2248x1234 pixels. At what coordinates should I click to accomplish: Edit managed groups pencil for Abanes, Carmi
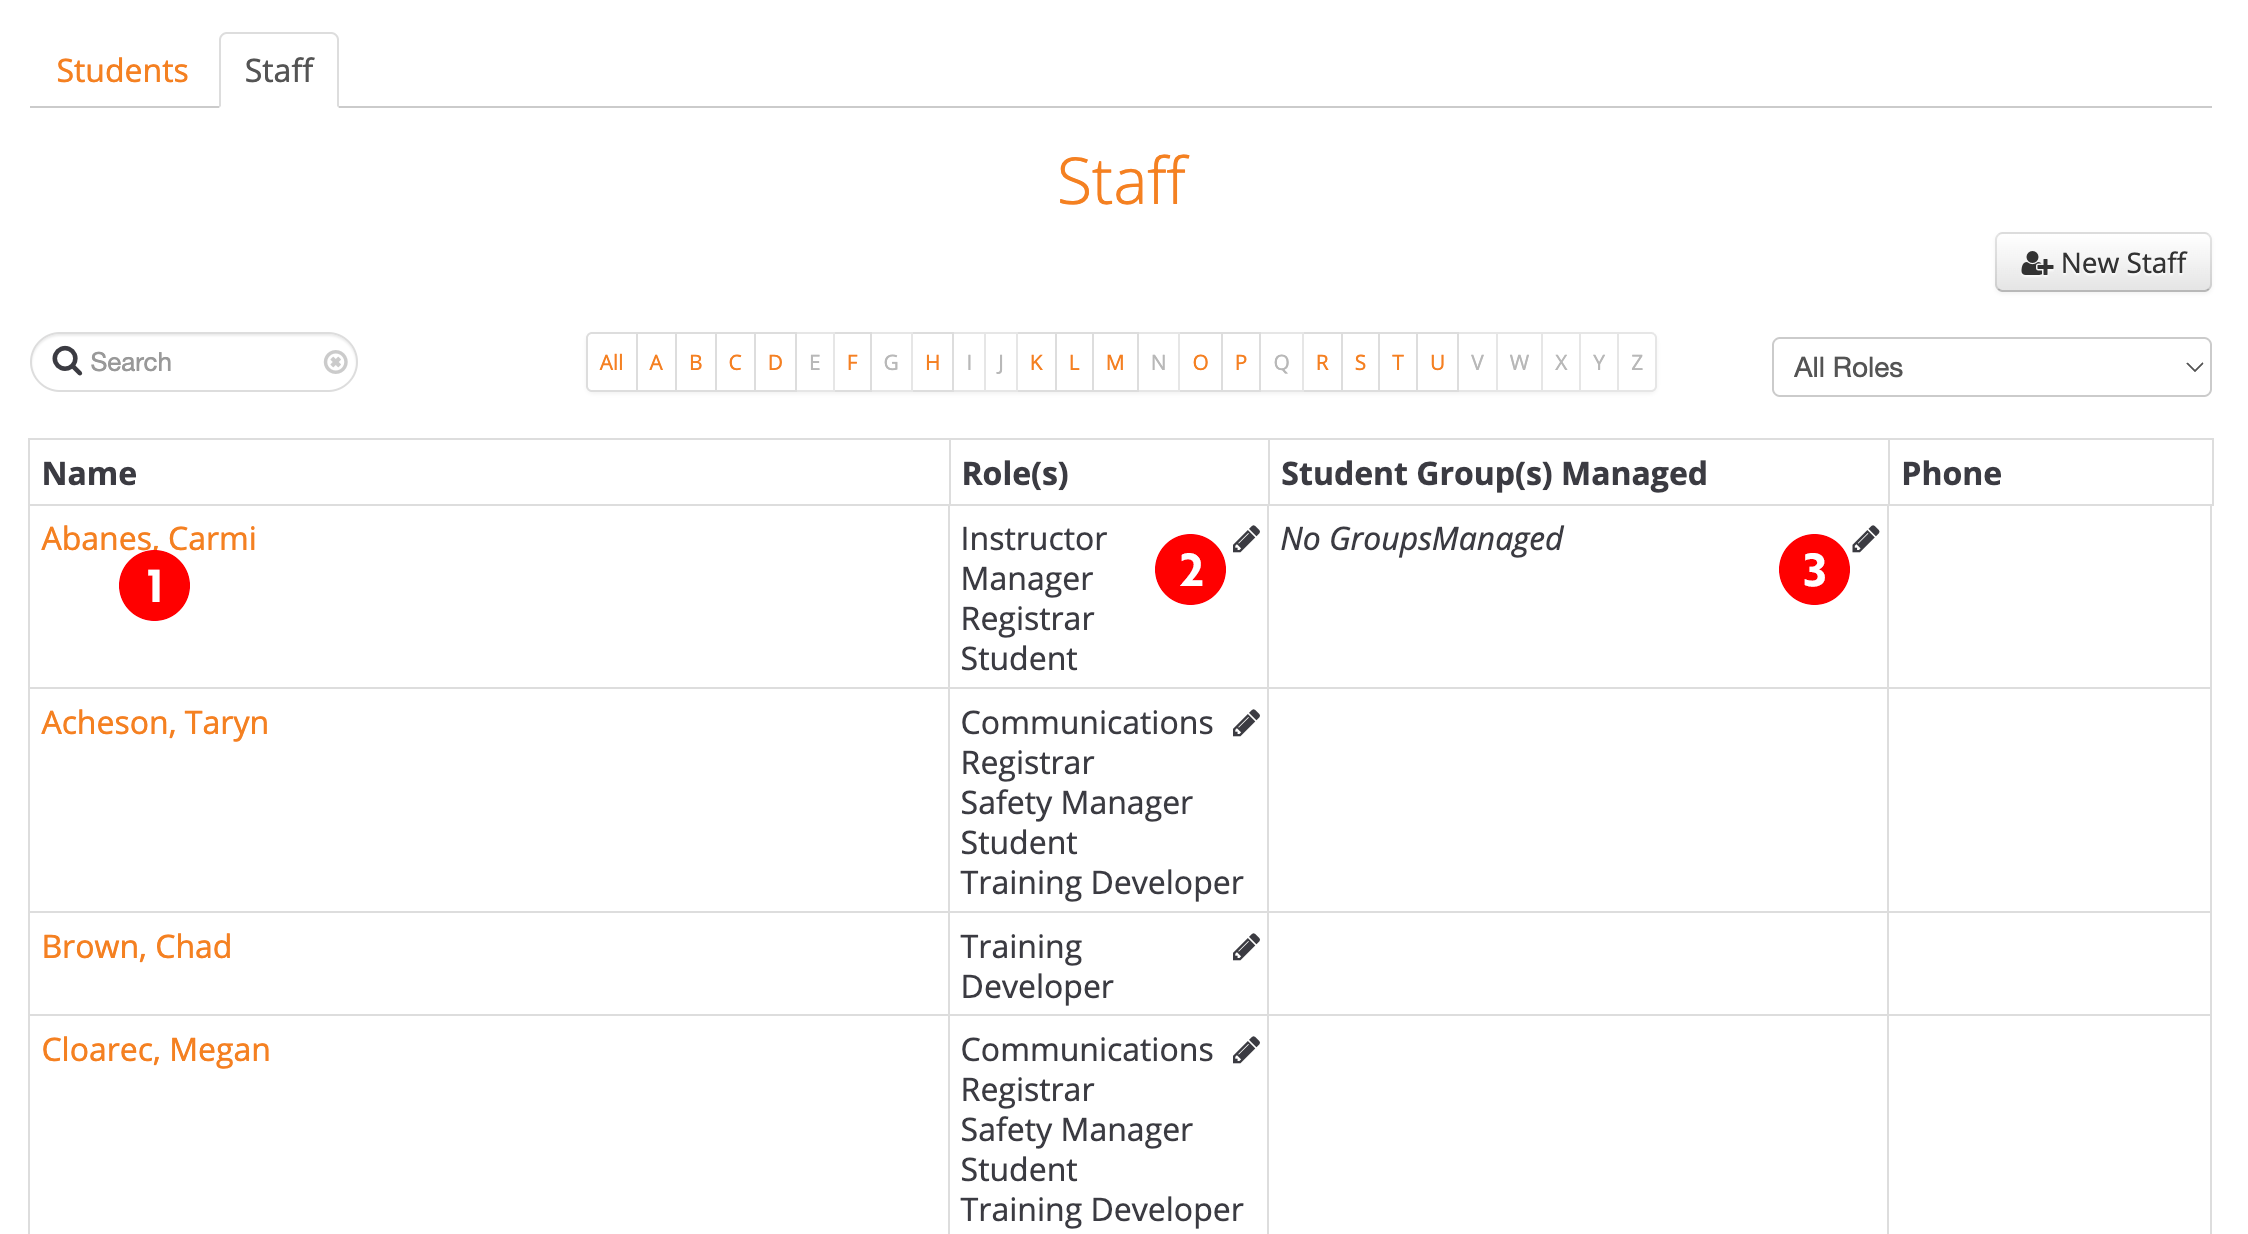[x=1866, y=540]
